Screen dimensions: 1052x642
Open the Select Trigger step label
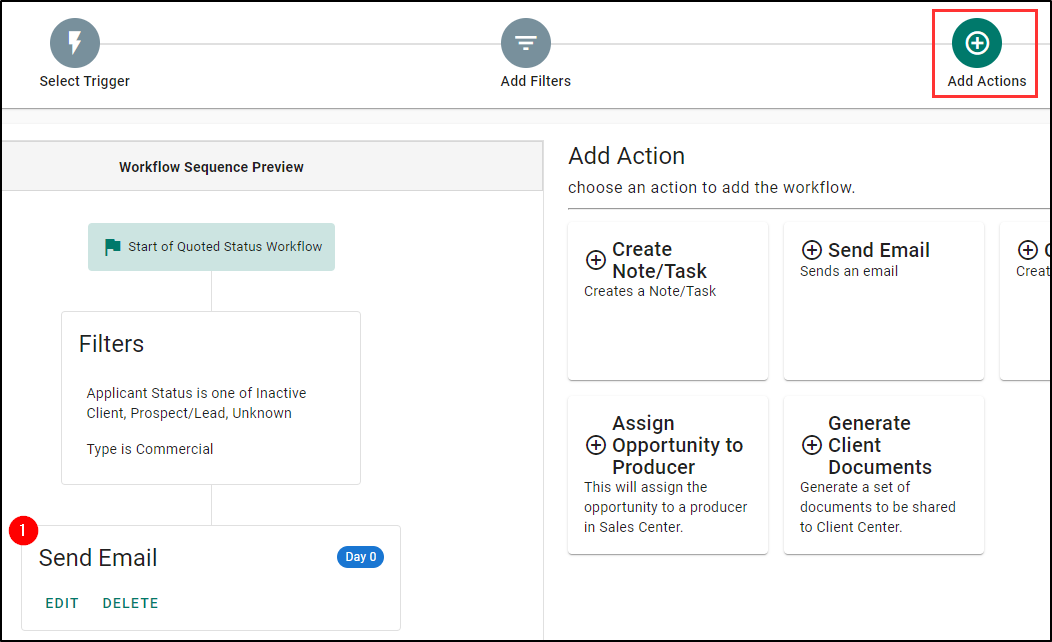[85, 81]
